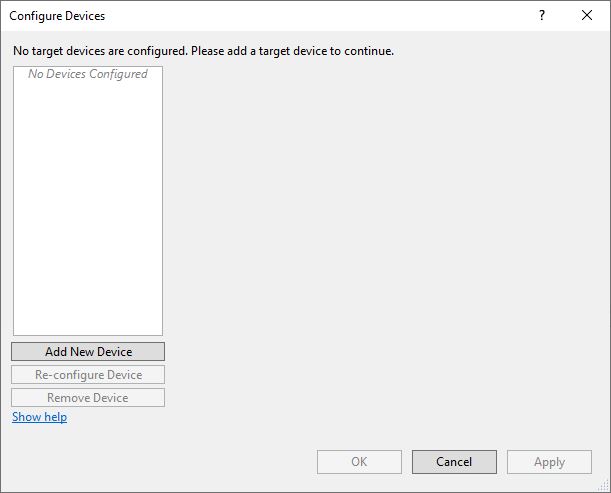The width and height of the screenshot is (611, 493).
Task: Click the question mark help icon
Action: [542, 15]
